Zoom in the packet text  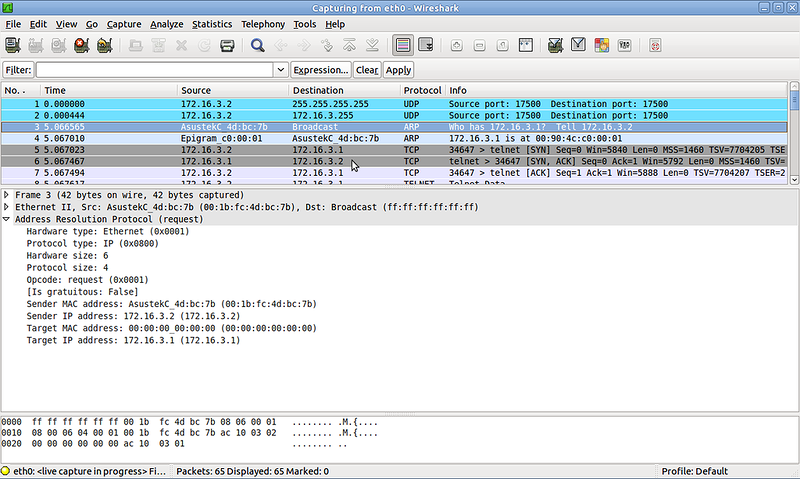(x=457, y=45)
